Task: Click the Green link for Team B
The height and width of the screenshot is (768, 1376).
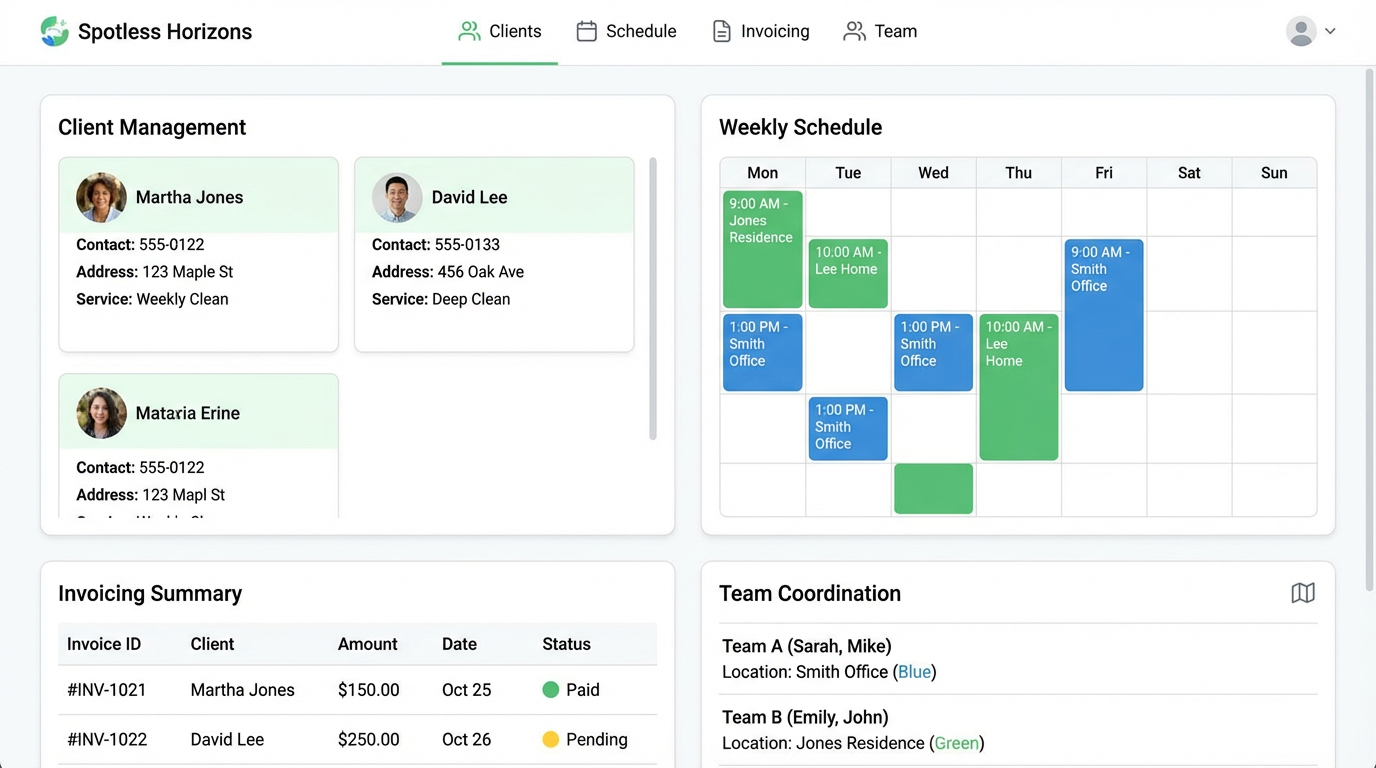Action: pos(957,743)
